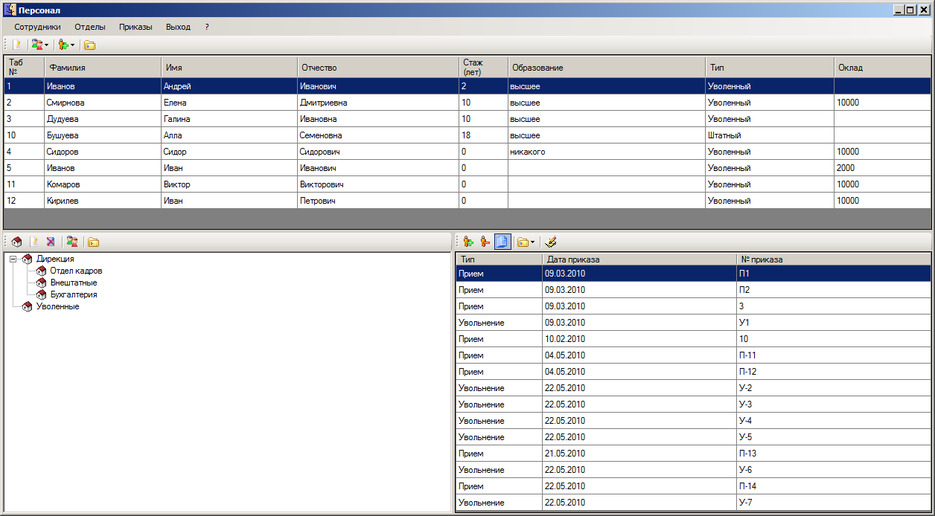Sort by the Оклад column header

tap(882, 67)
